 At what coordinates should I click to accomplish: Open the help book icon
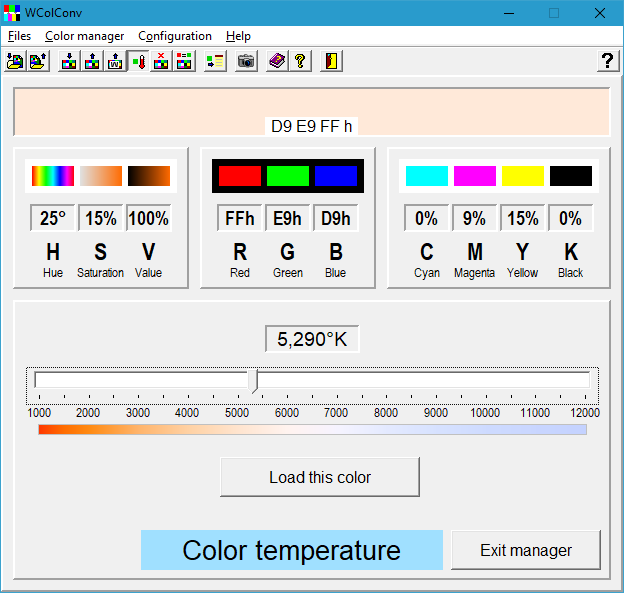click(277, 61)
